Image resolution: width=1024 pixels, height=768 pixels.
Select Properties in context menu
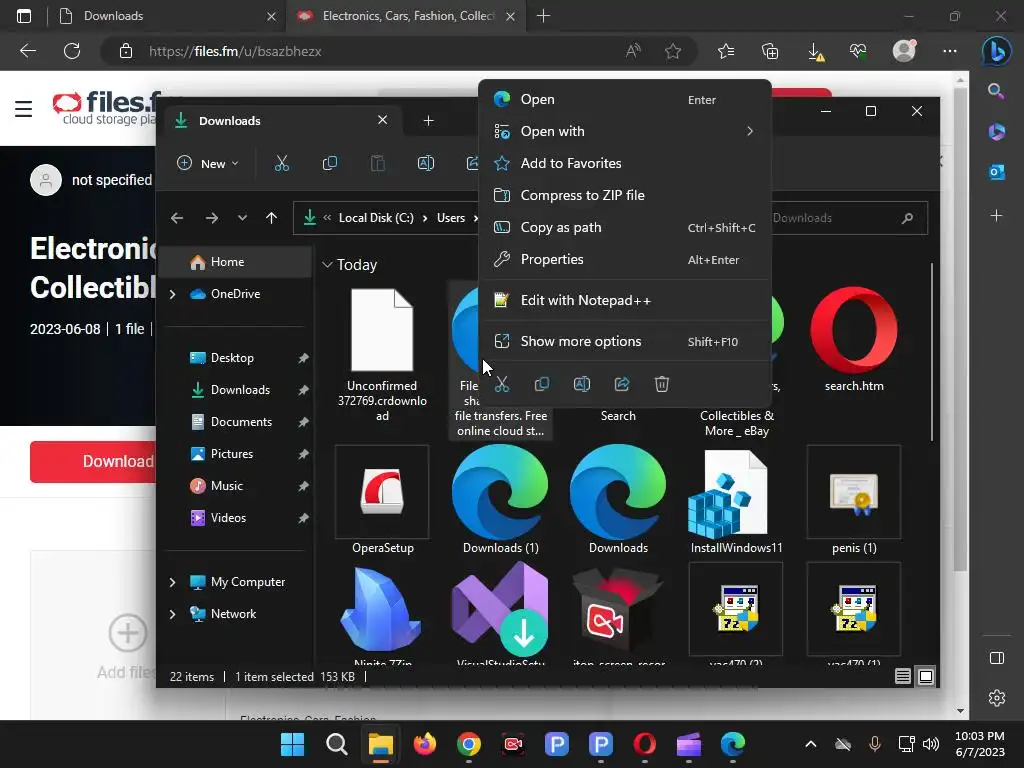click(x=625, y=259)
